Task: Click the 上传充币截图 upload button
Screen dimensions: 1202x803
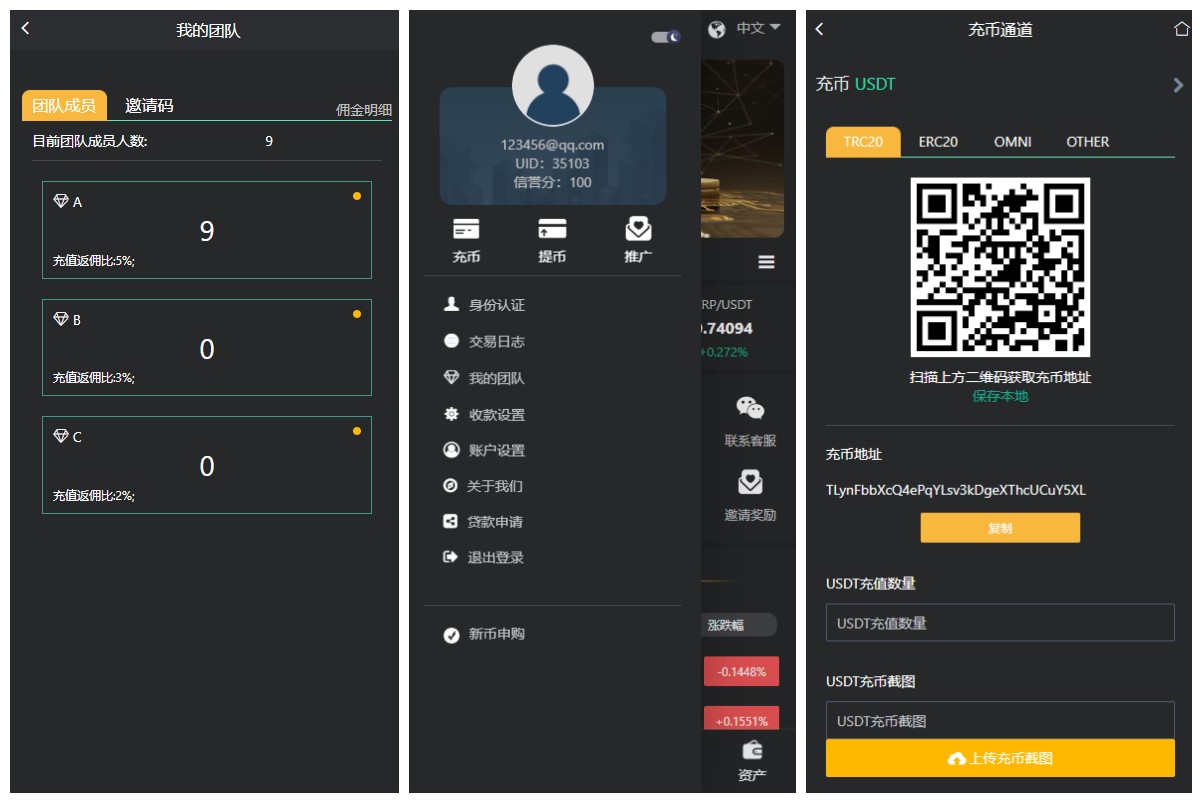Action: click(x=1000, y=758)
